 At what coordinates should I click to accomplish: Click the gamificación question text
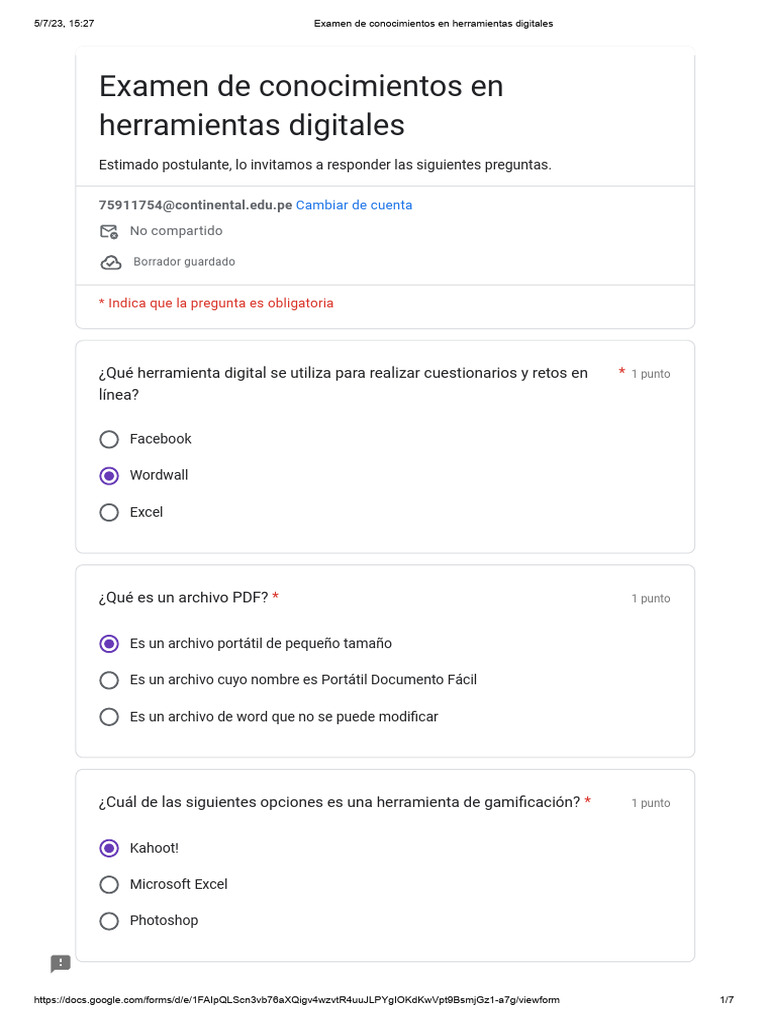339,802
